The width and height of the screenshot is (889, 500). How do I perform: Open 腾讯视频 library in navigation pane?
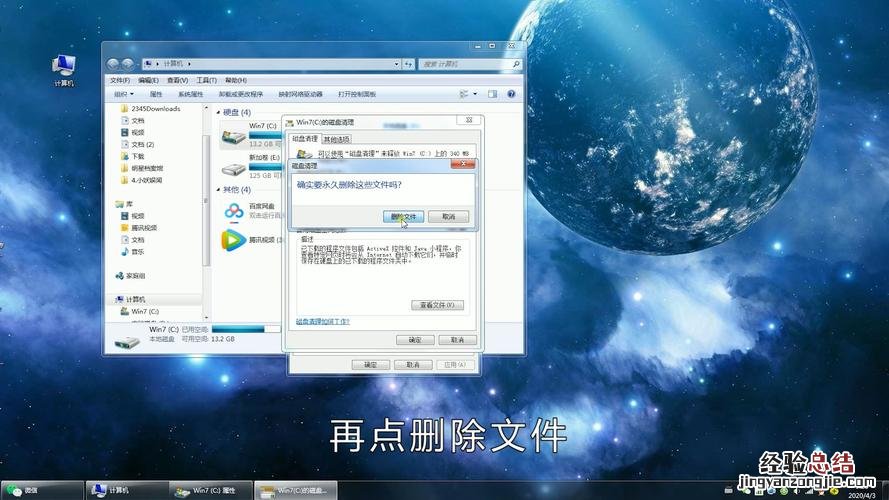pos(138,228)
